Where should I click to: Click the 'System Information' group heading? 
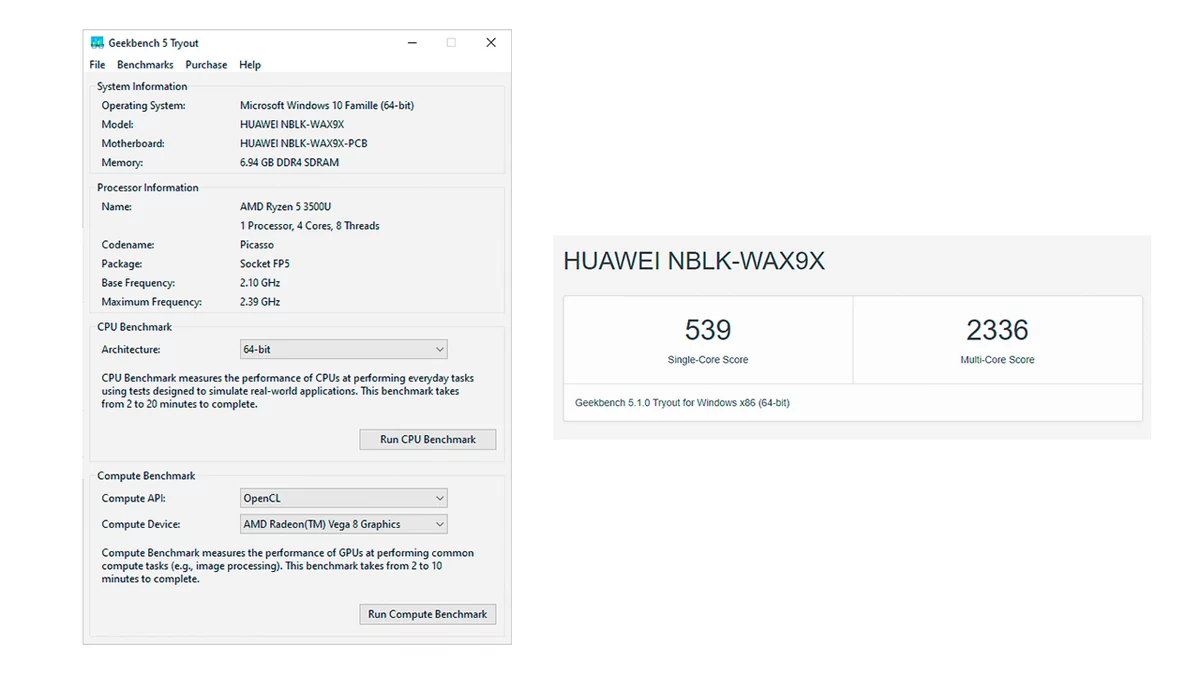[x=142, y=87]
